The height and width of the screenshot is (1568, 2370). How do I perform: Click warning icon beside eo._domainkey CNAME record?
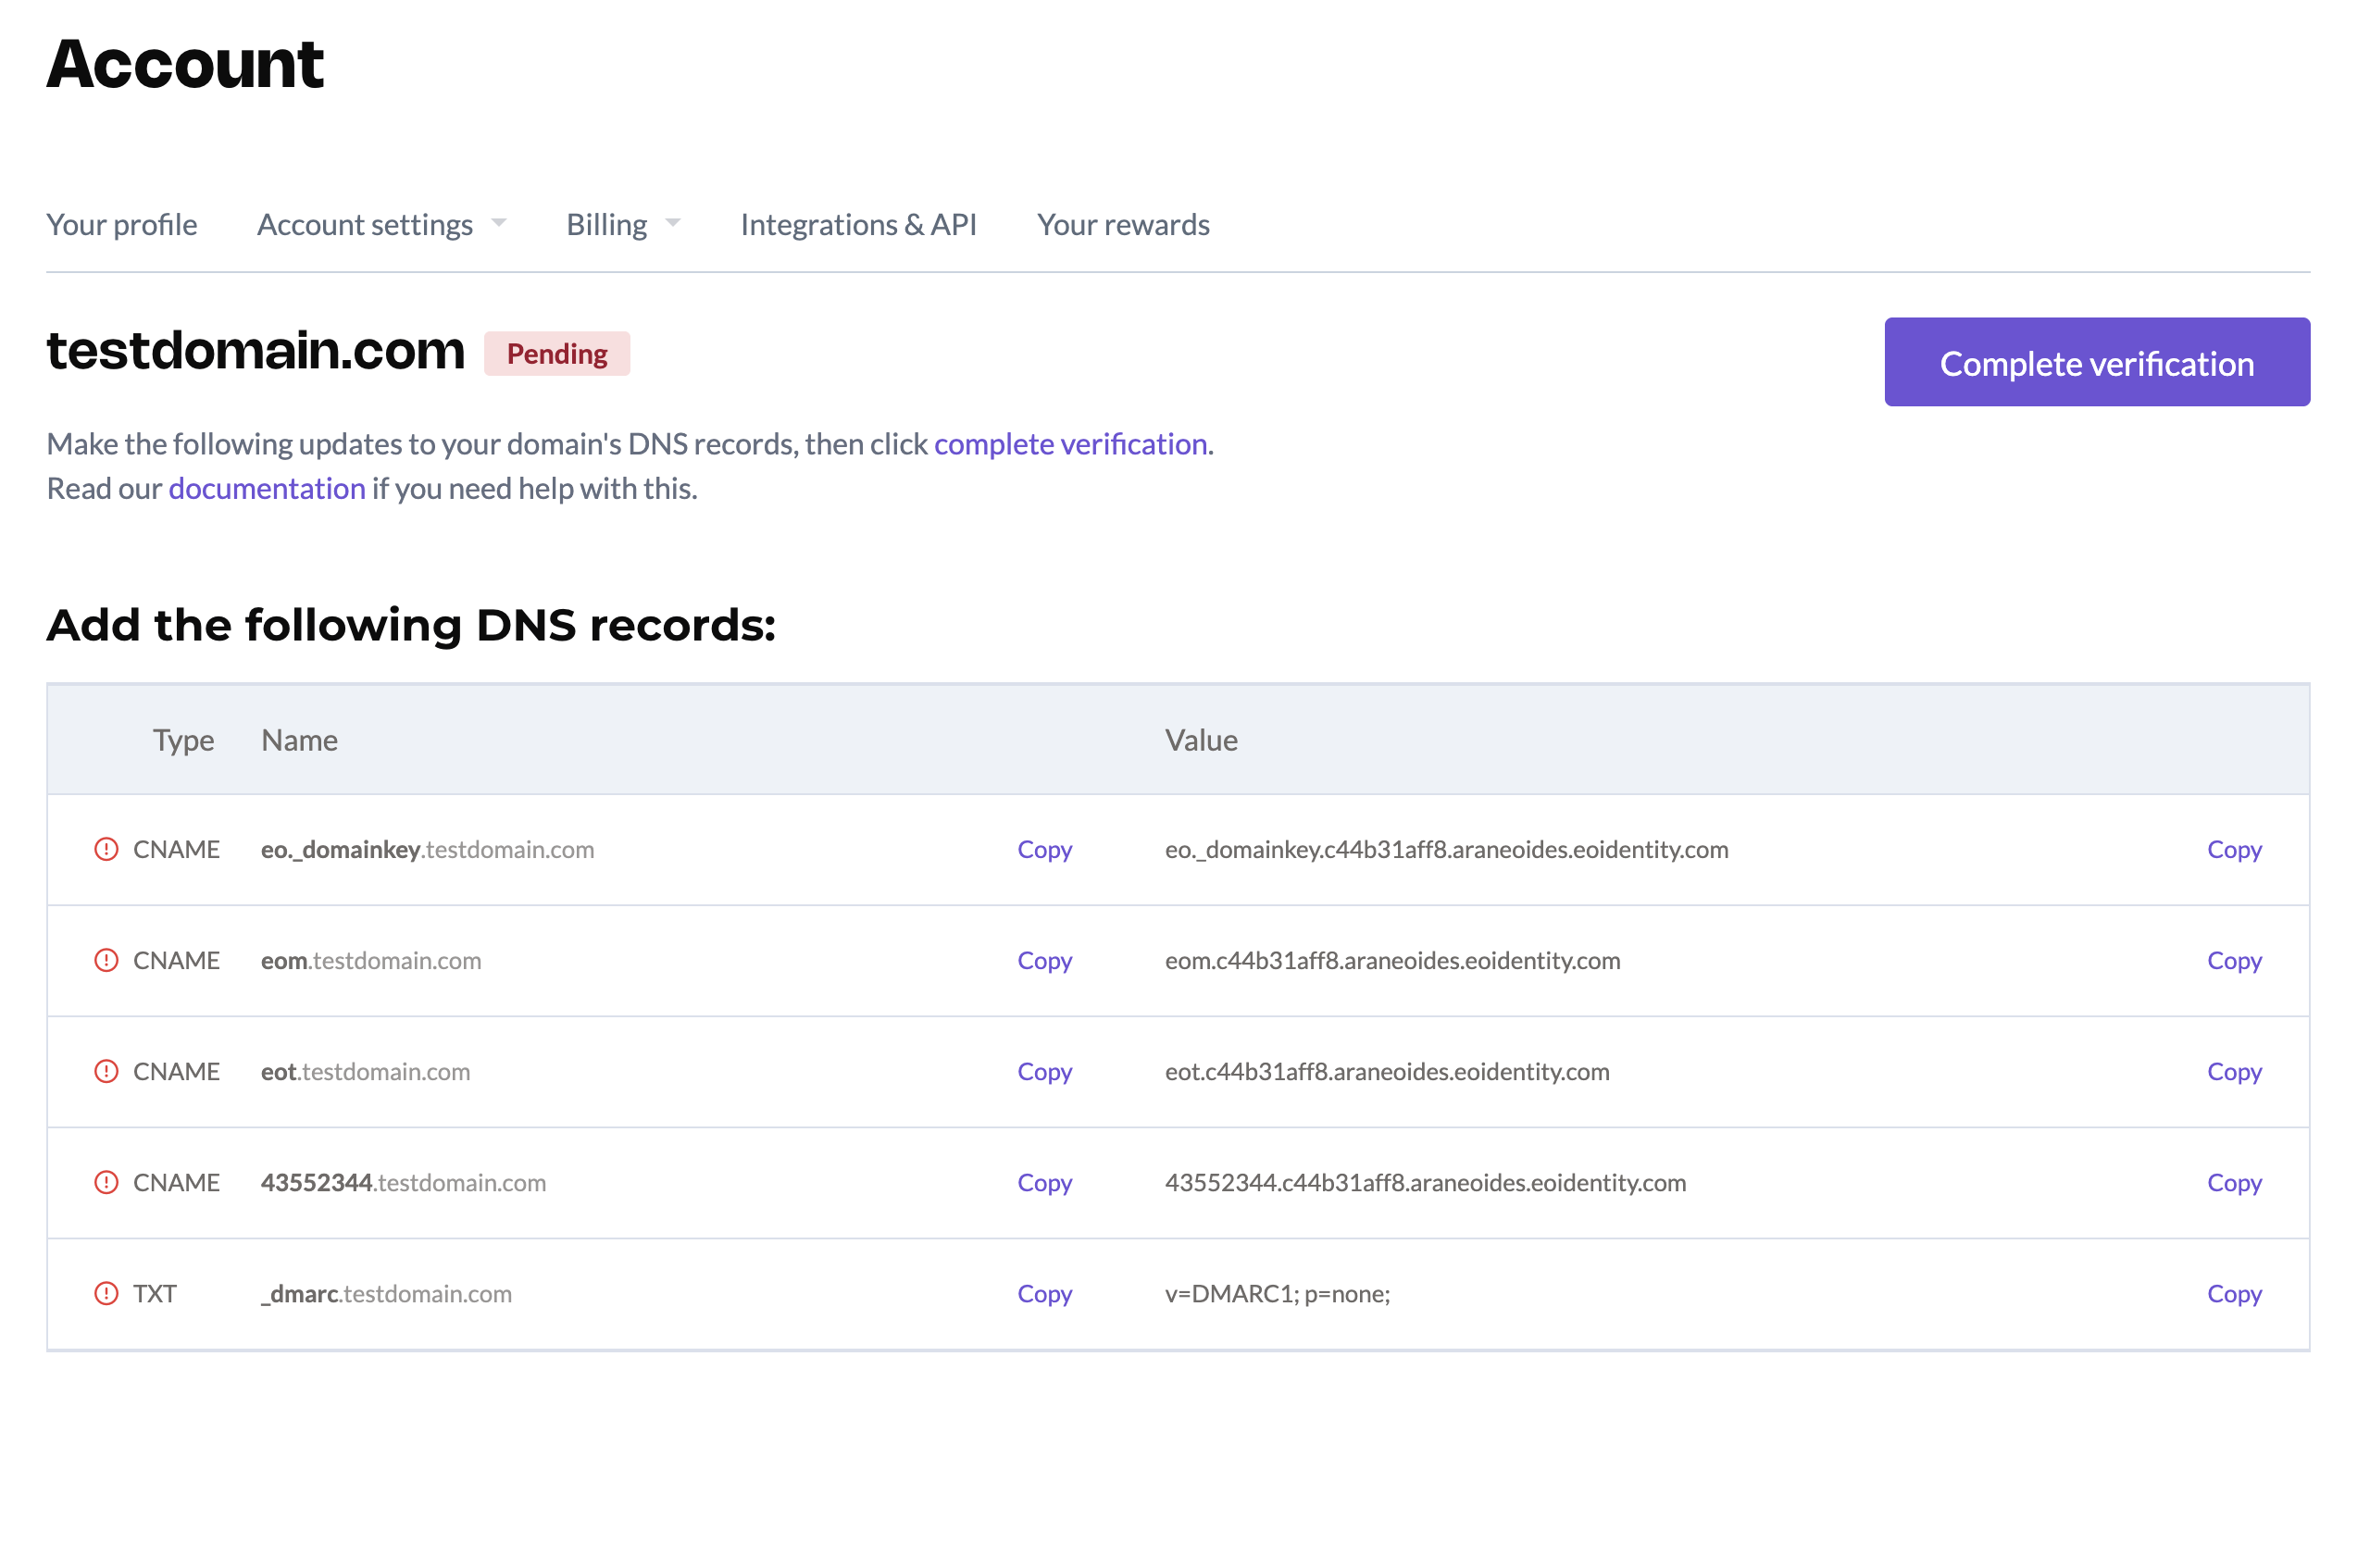106,849
